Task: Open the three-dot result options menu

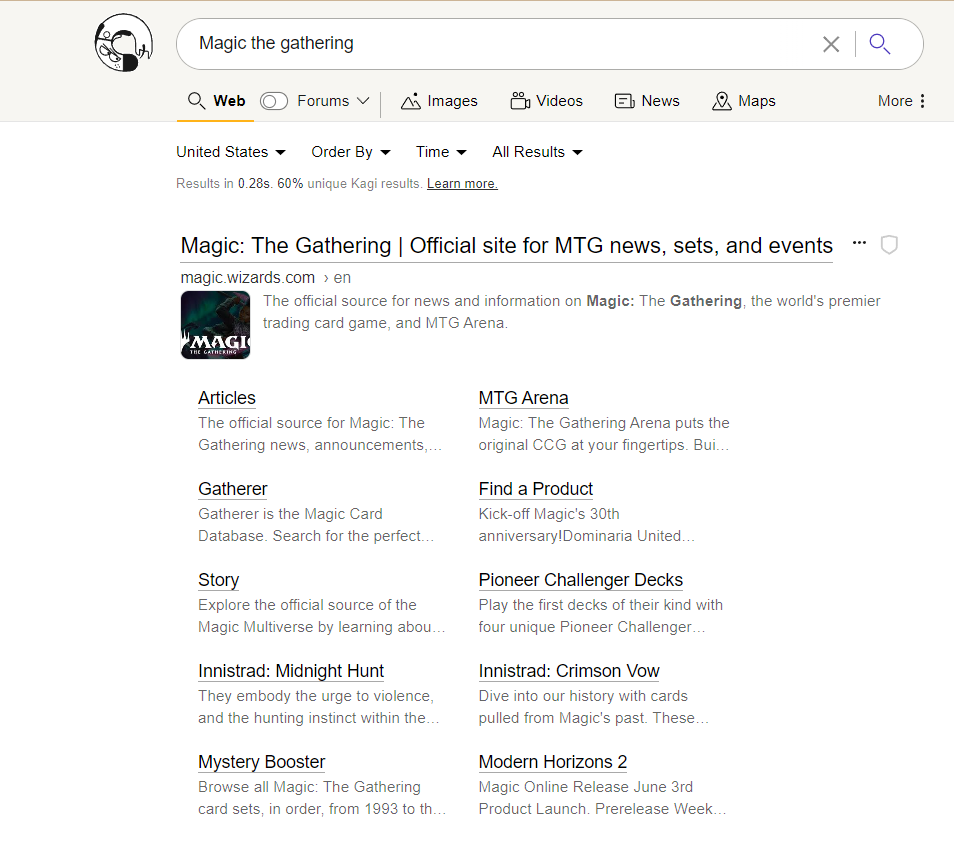Action: (x=859, y=243)
